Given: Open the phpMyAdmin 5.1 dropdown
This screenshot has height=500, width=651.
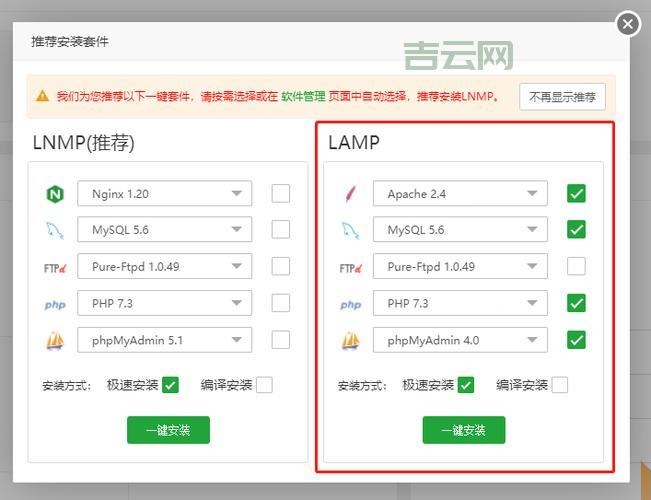Looking at the screenshot, I should tap(164, 340).
